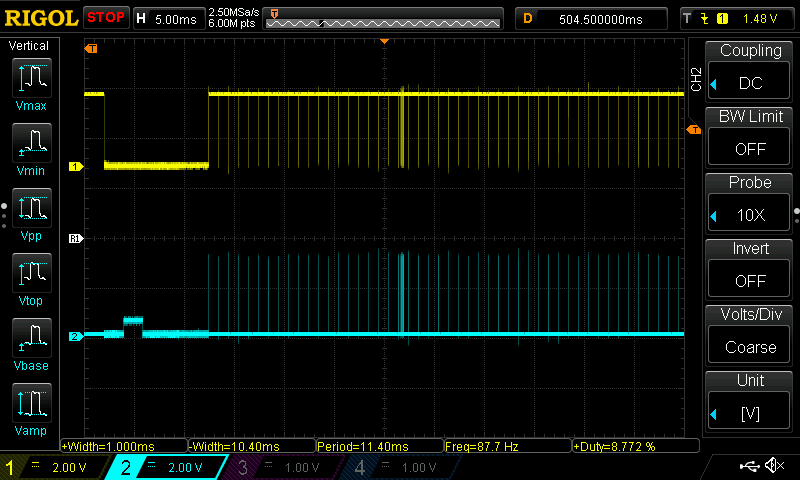Click the falling edge trigger icon
The width and height of the screenshot is (800, 480).
705,19
